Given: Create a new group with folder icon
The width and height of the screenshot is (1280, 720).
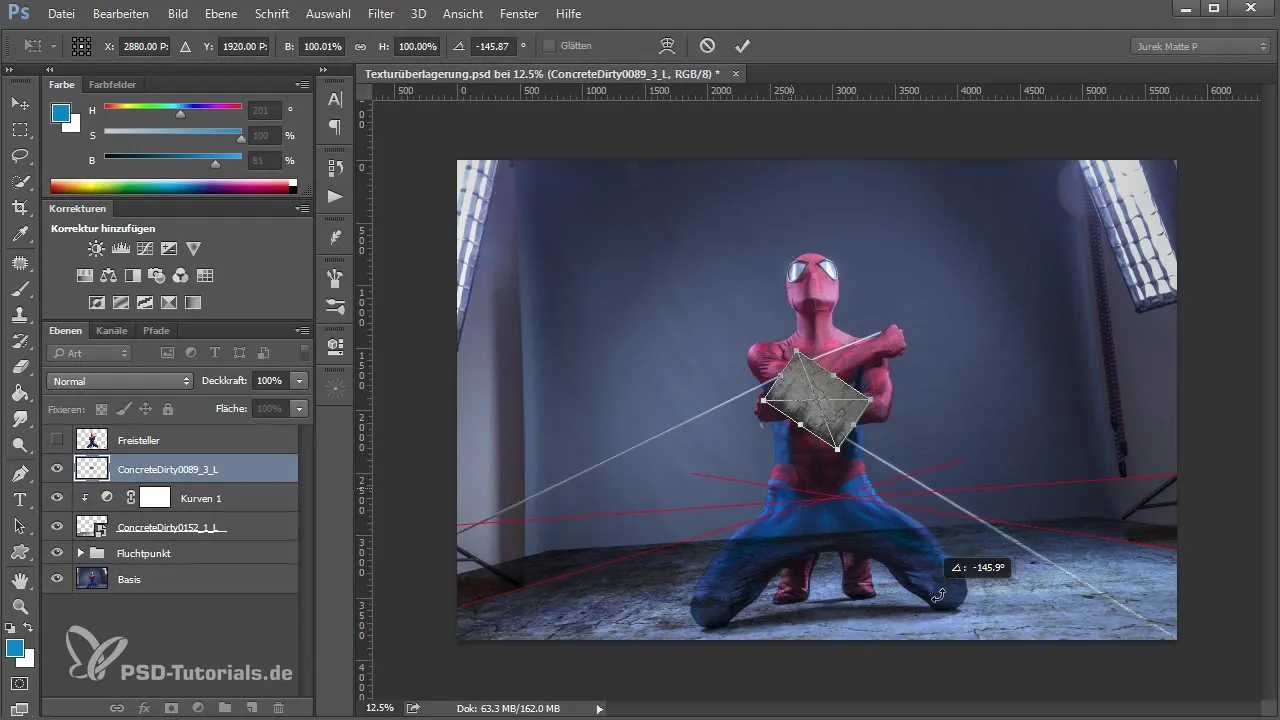Looking at the screenshot, I should coord(225,708).
